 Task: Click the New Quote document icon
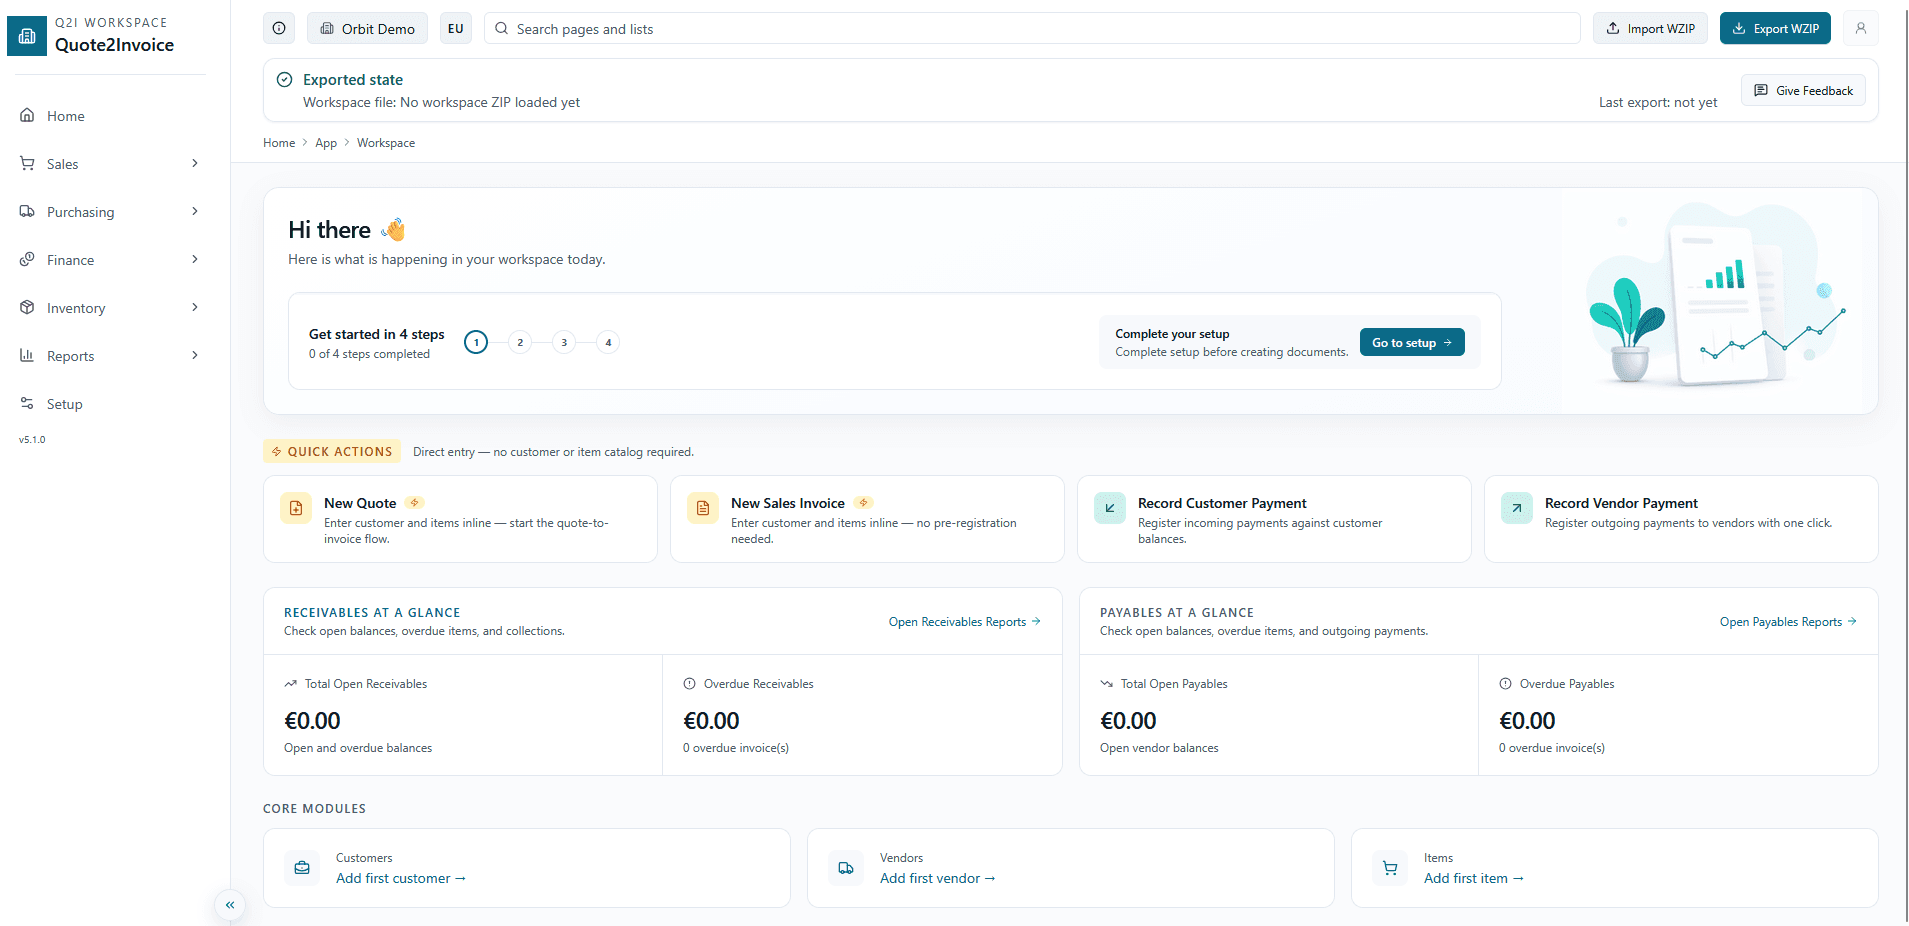[x=295, y=508]
